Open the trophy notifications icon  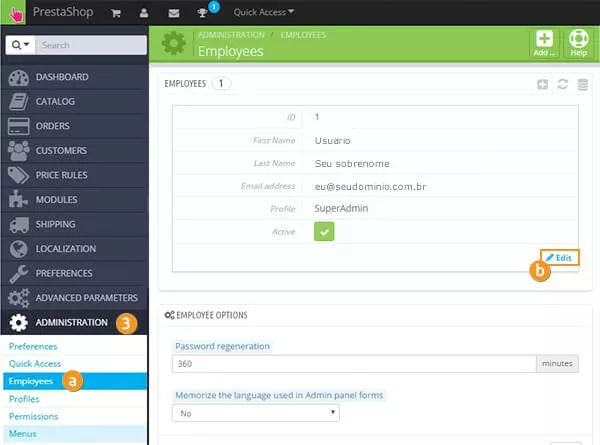[202, 13]
